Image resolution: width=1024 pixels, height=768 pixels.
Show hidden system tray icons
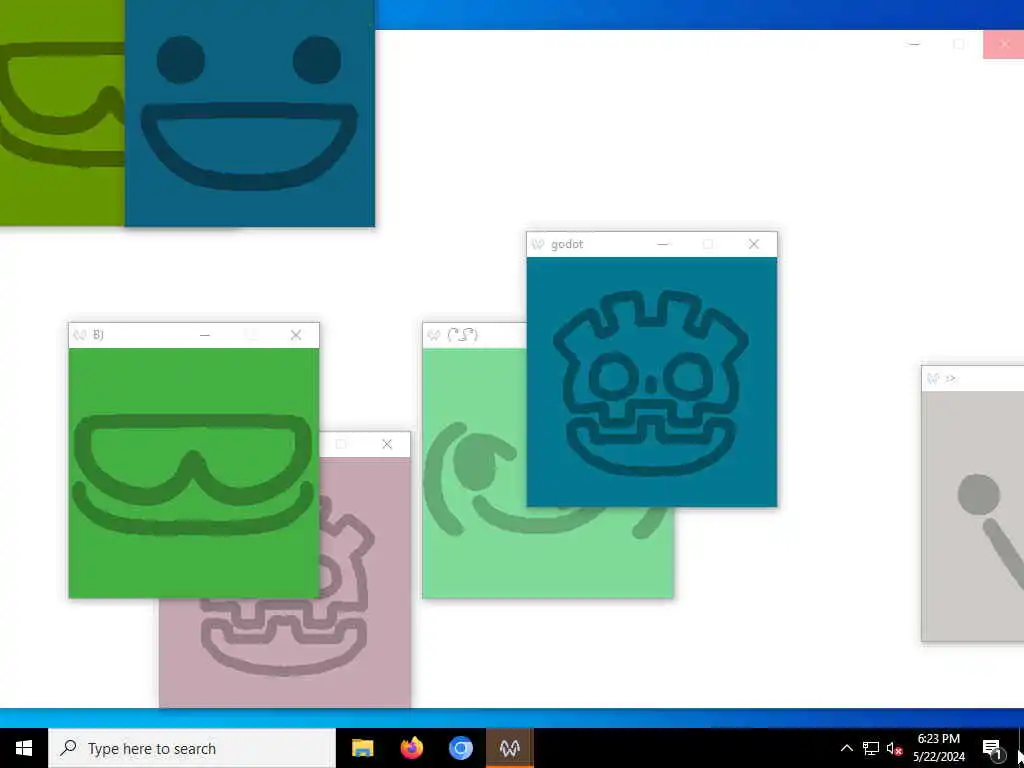[846, 748]
